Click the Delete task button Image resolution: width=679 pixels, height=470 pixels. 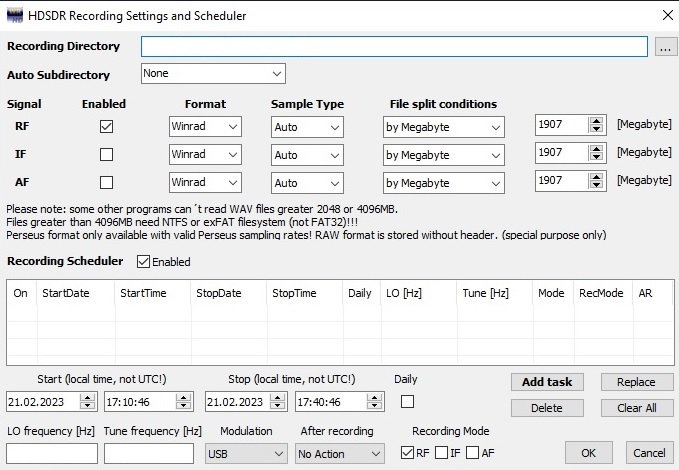[x=547, y=408]
